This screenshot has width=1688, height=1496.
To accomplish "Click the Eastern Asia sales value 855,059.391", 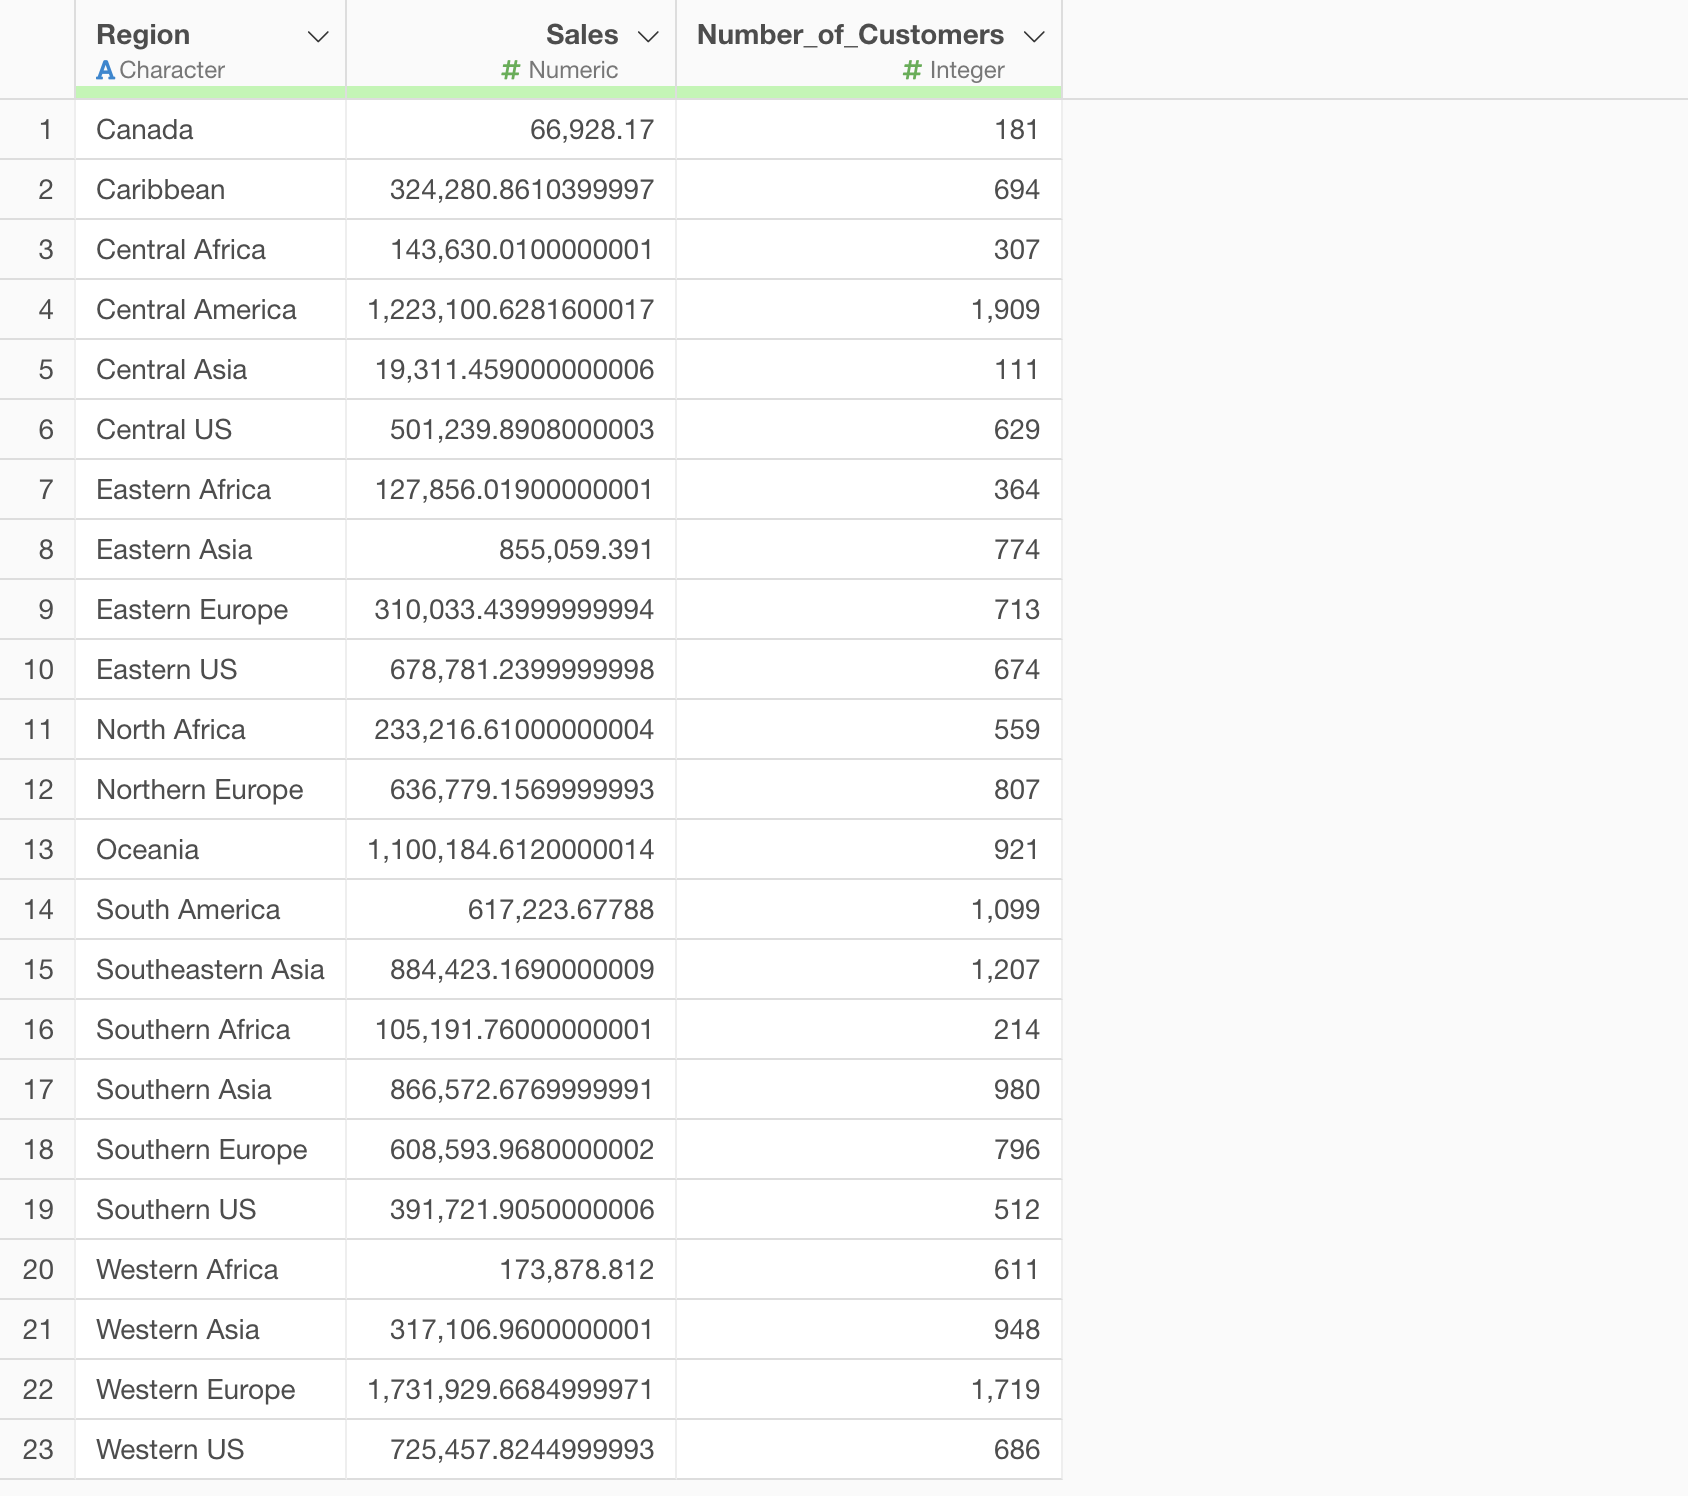I will [x=575, y=550].
